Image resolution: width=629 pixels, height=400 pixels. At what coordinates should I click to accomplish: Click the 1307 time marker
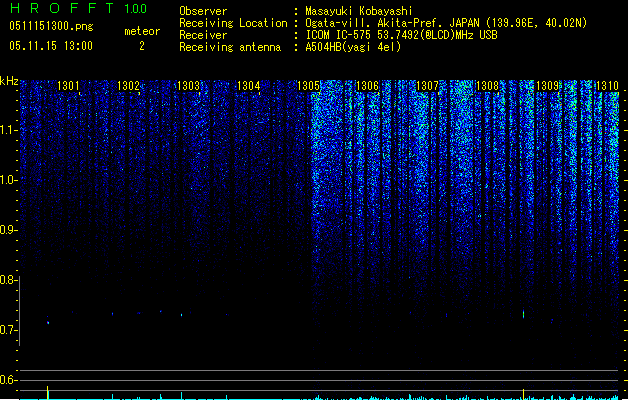pos(428,86)
